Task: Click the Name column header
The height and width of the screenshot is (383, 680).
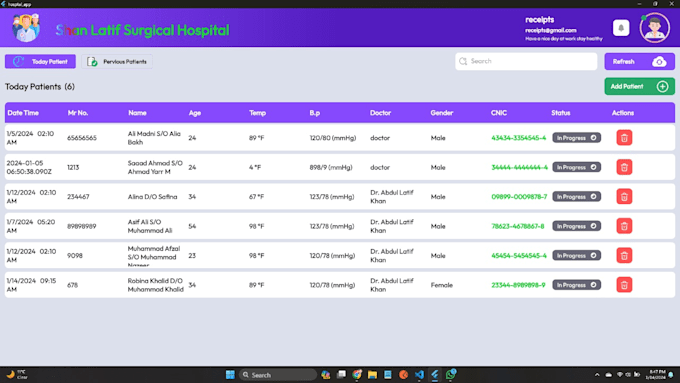Action: click(137, 113)
